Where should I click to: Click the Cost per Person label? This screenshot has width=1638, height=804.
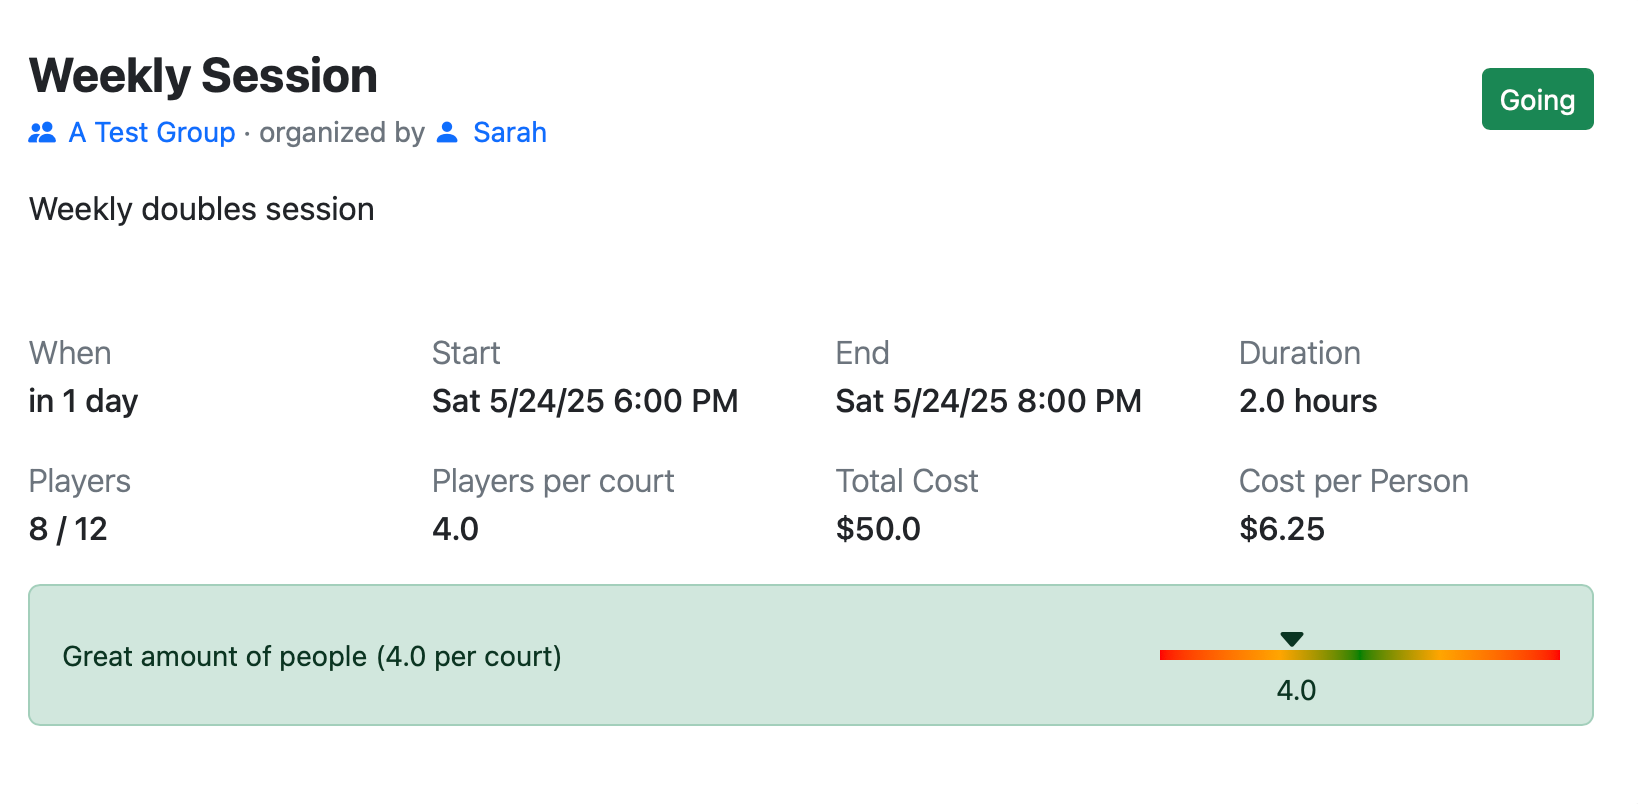coord(1353,481)
